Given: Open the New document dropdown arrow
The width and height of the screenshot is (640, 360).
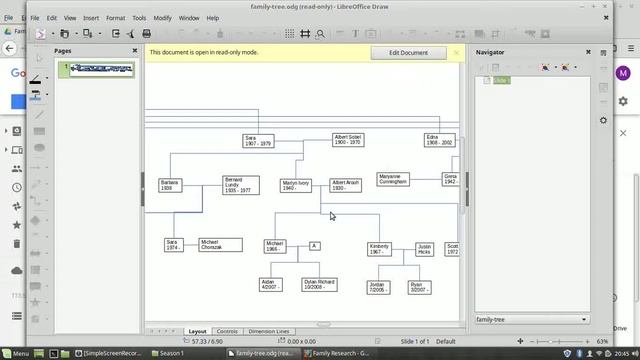Looking at the screenshot, I should point(53,34).
